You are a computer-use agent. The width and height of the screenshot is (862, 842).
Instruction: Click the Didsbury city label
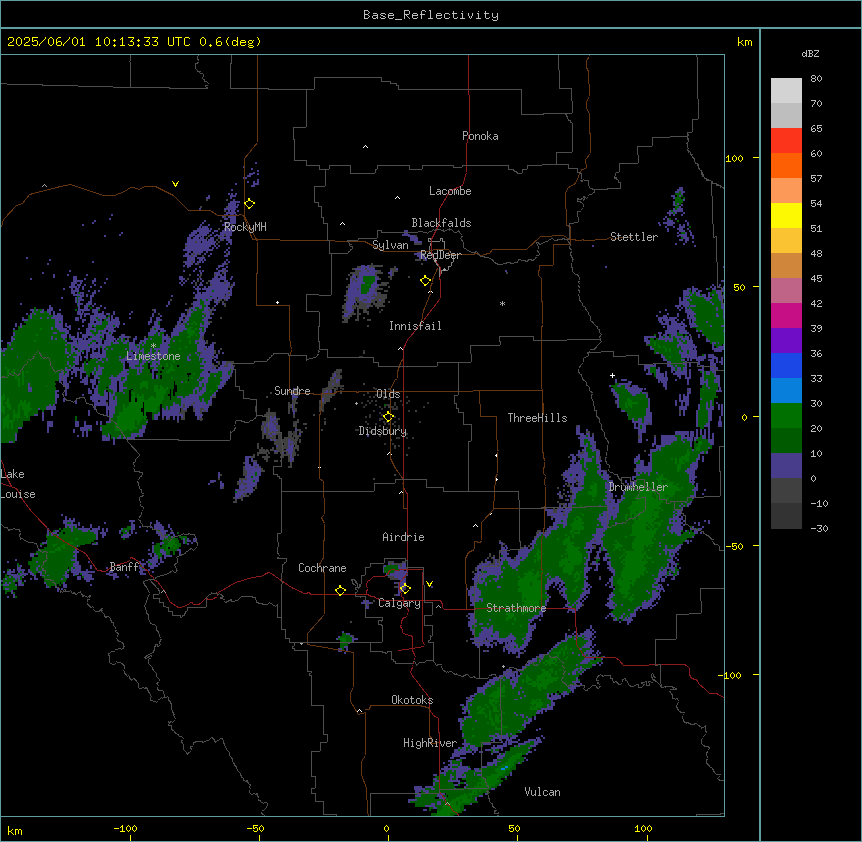(x=383, y=431)
